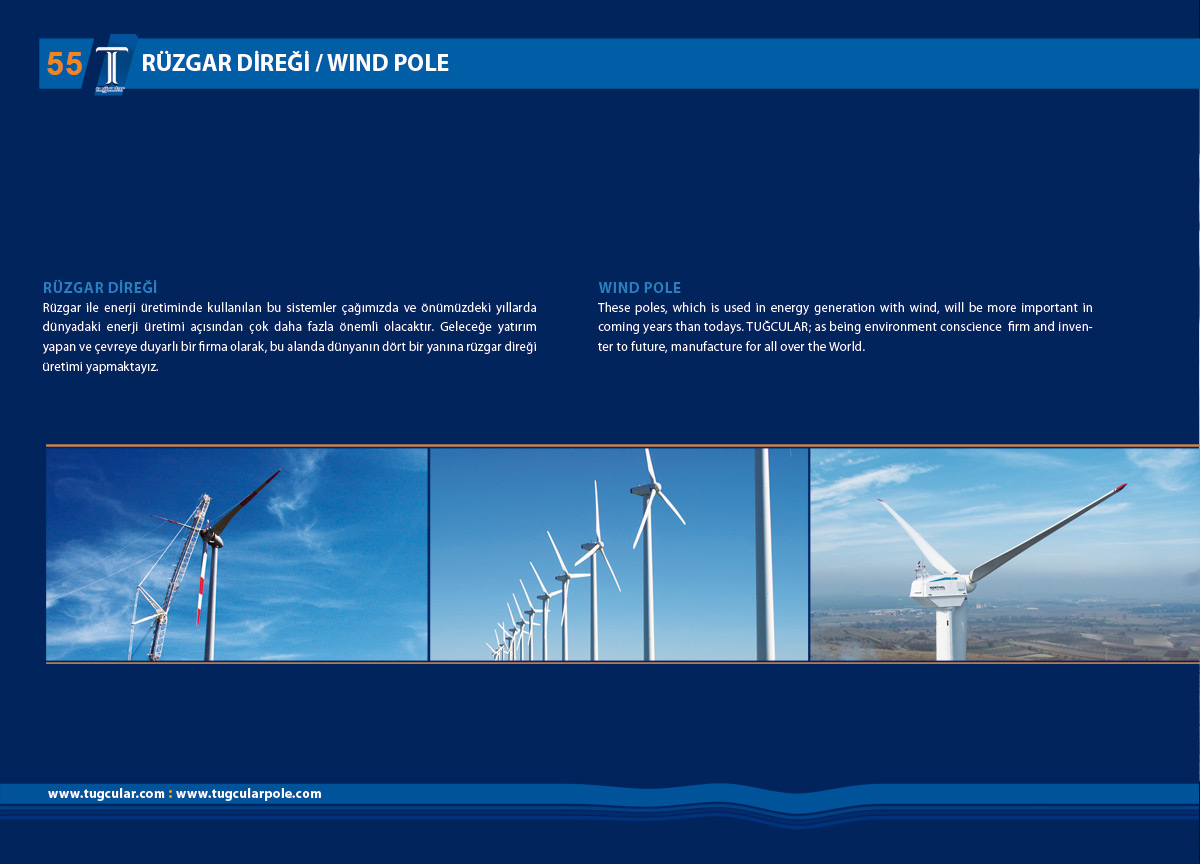Click the word 'TUĞCULAR' in the English text
The width and height of the screenshot is (1200, 864).
(x=776, y=327)
